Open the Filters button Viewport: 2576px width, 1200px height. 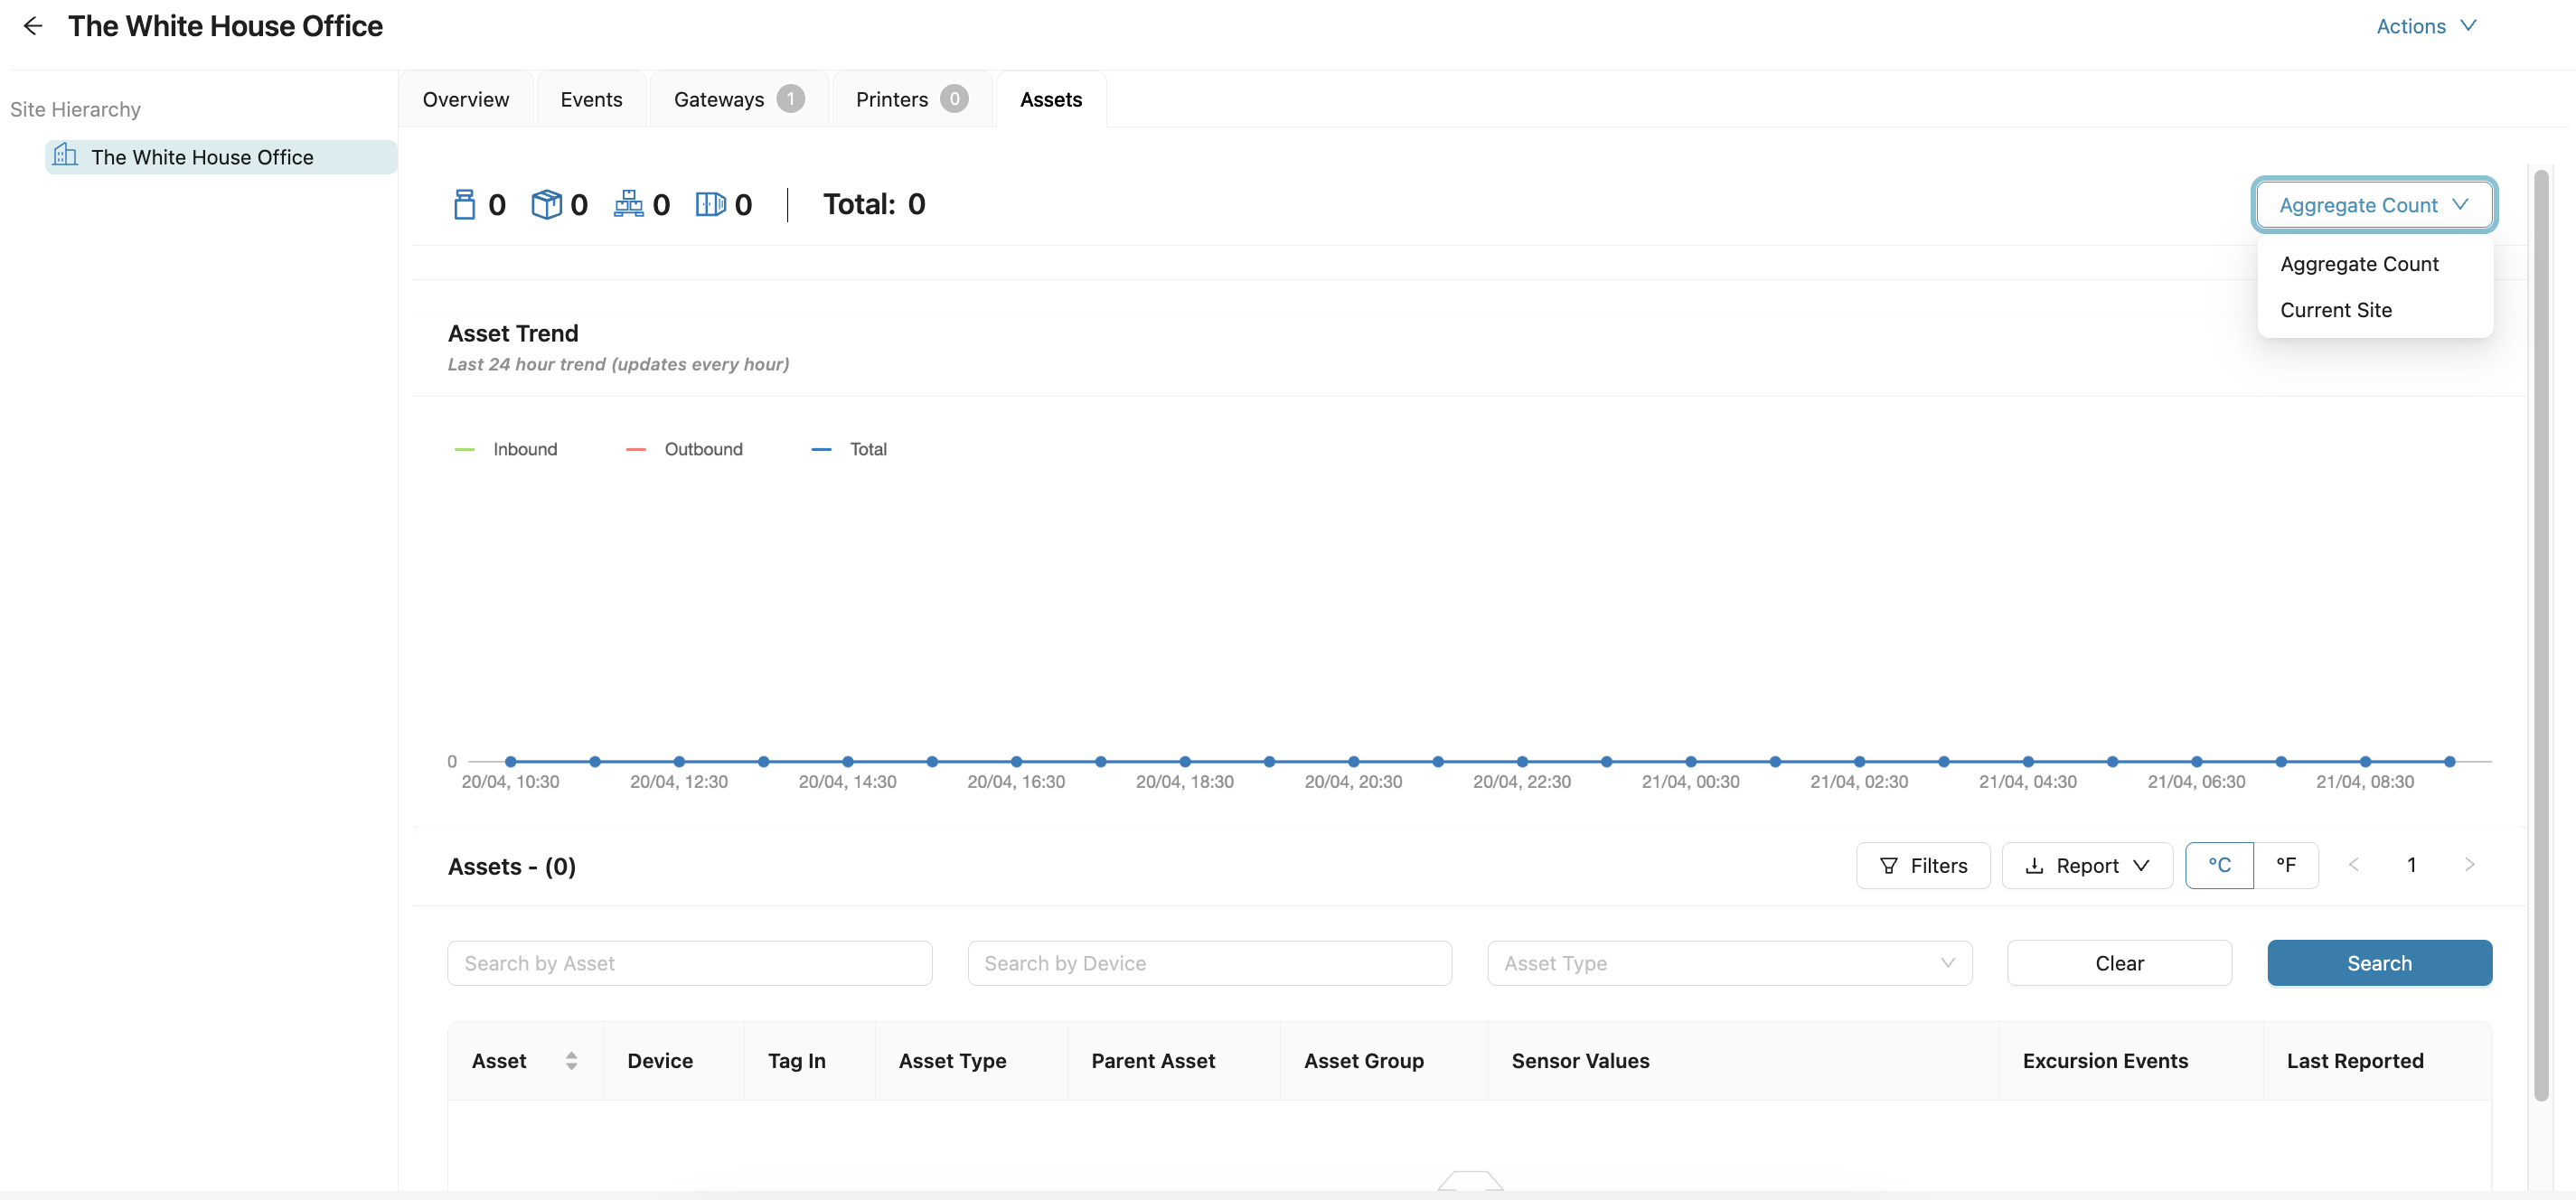(x=1923, y=866)
